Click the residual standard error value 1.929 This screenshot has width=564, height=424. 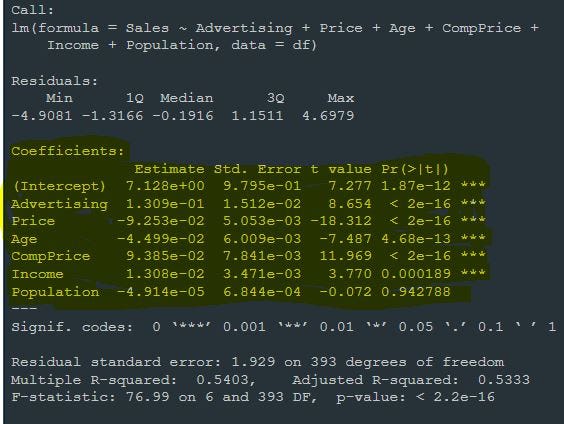253,362
